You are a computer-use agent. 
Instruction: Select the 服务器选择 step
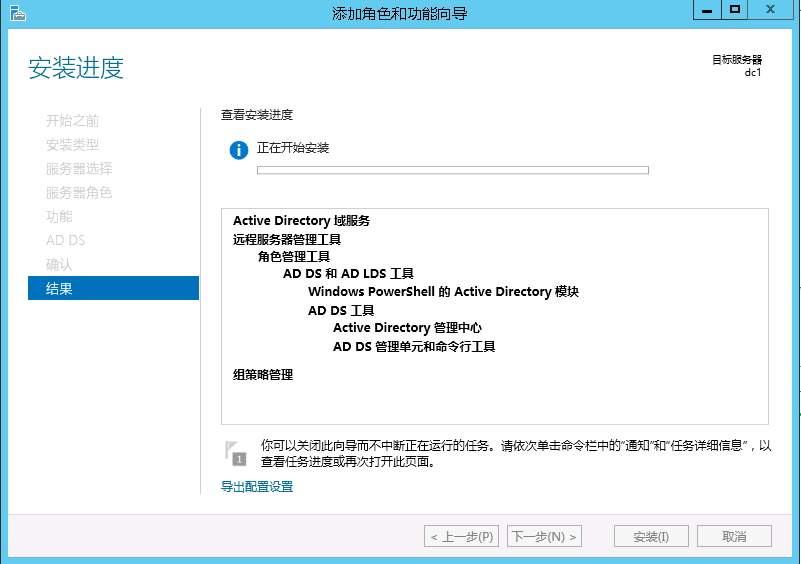tap(79, 169)
